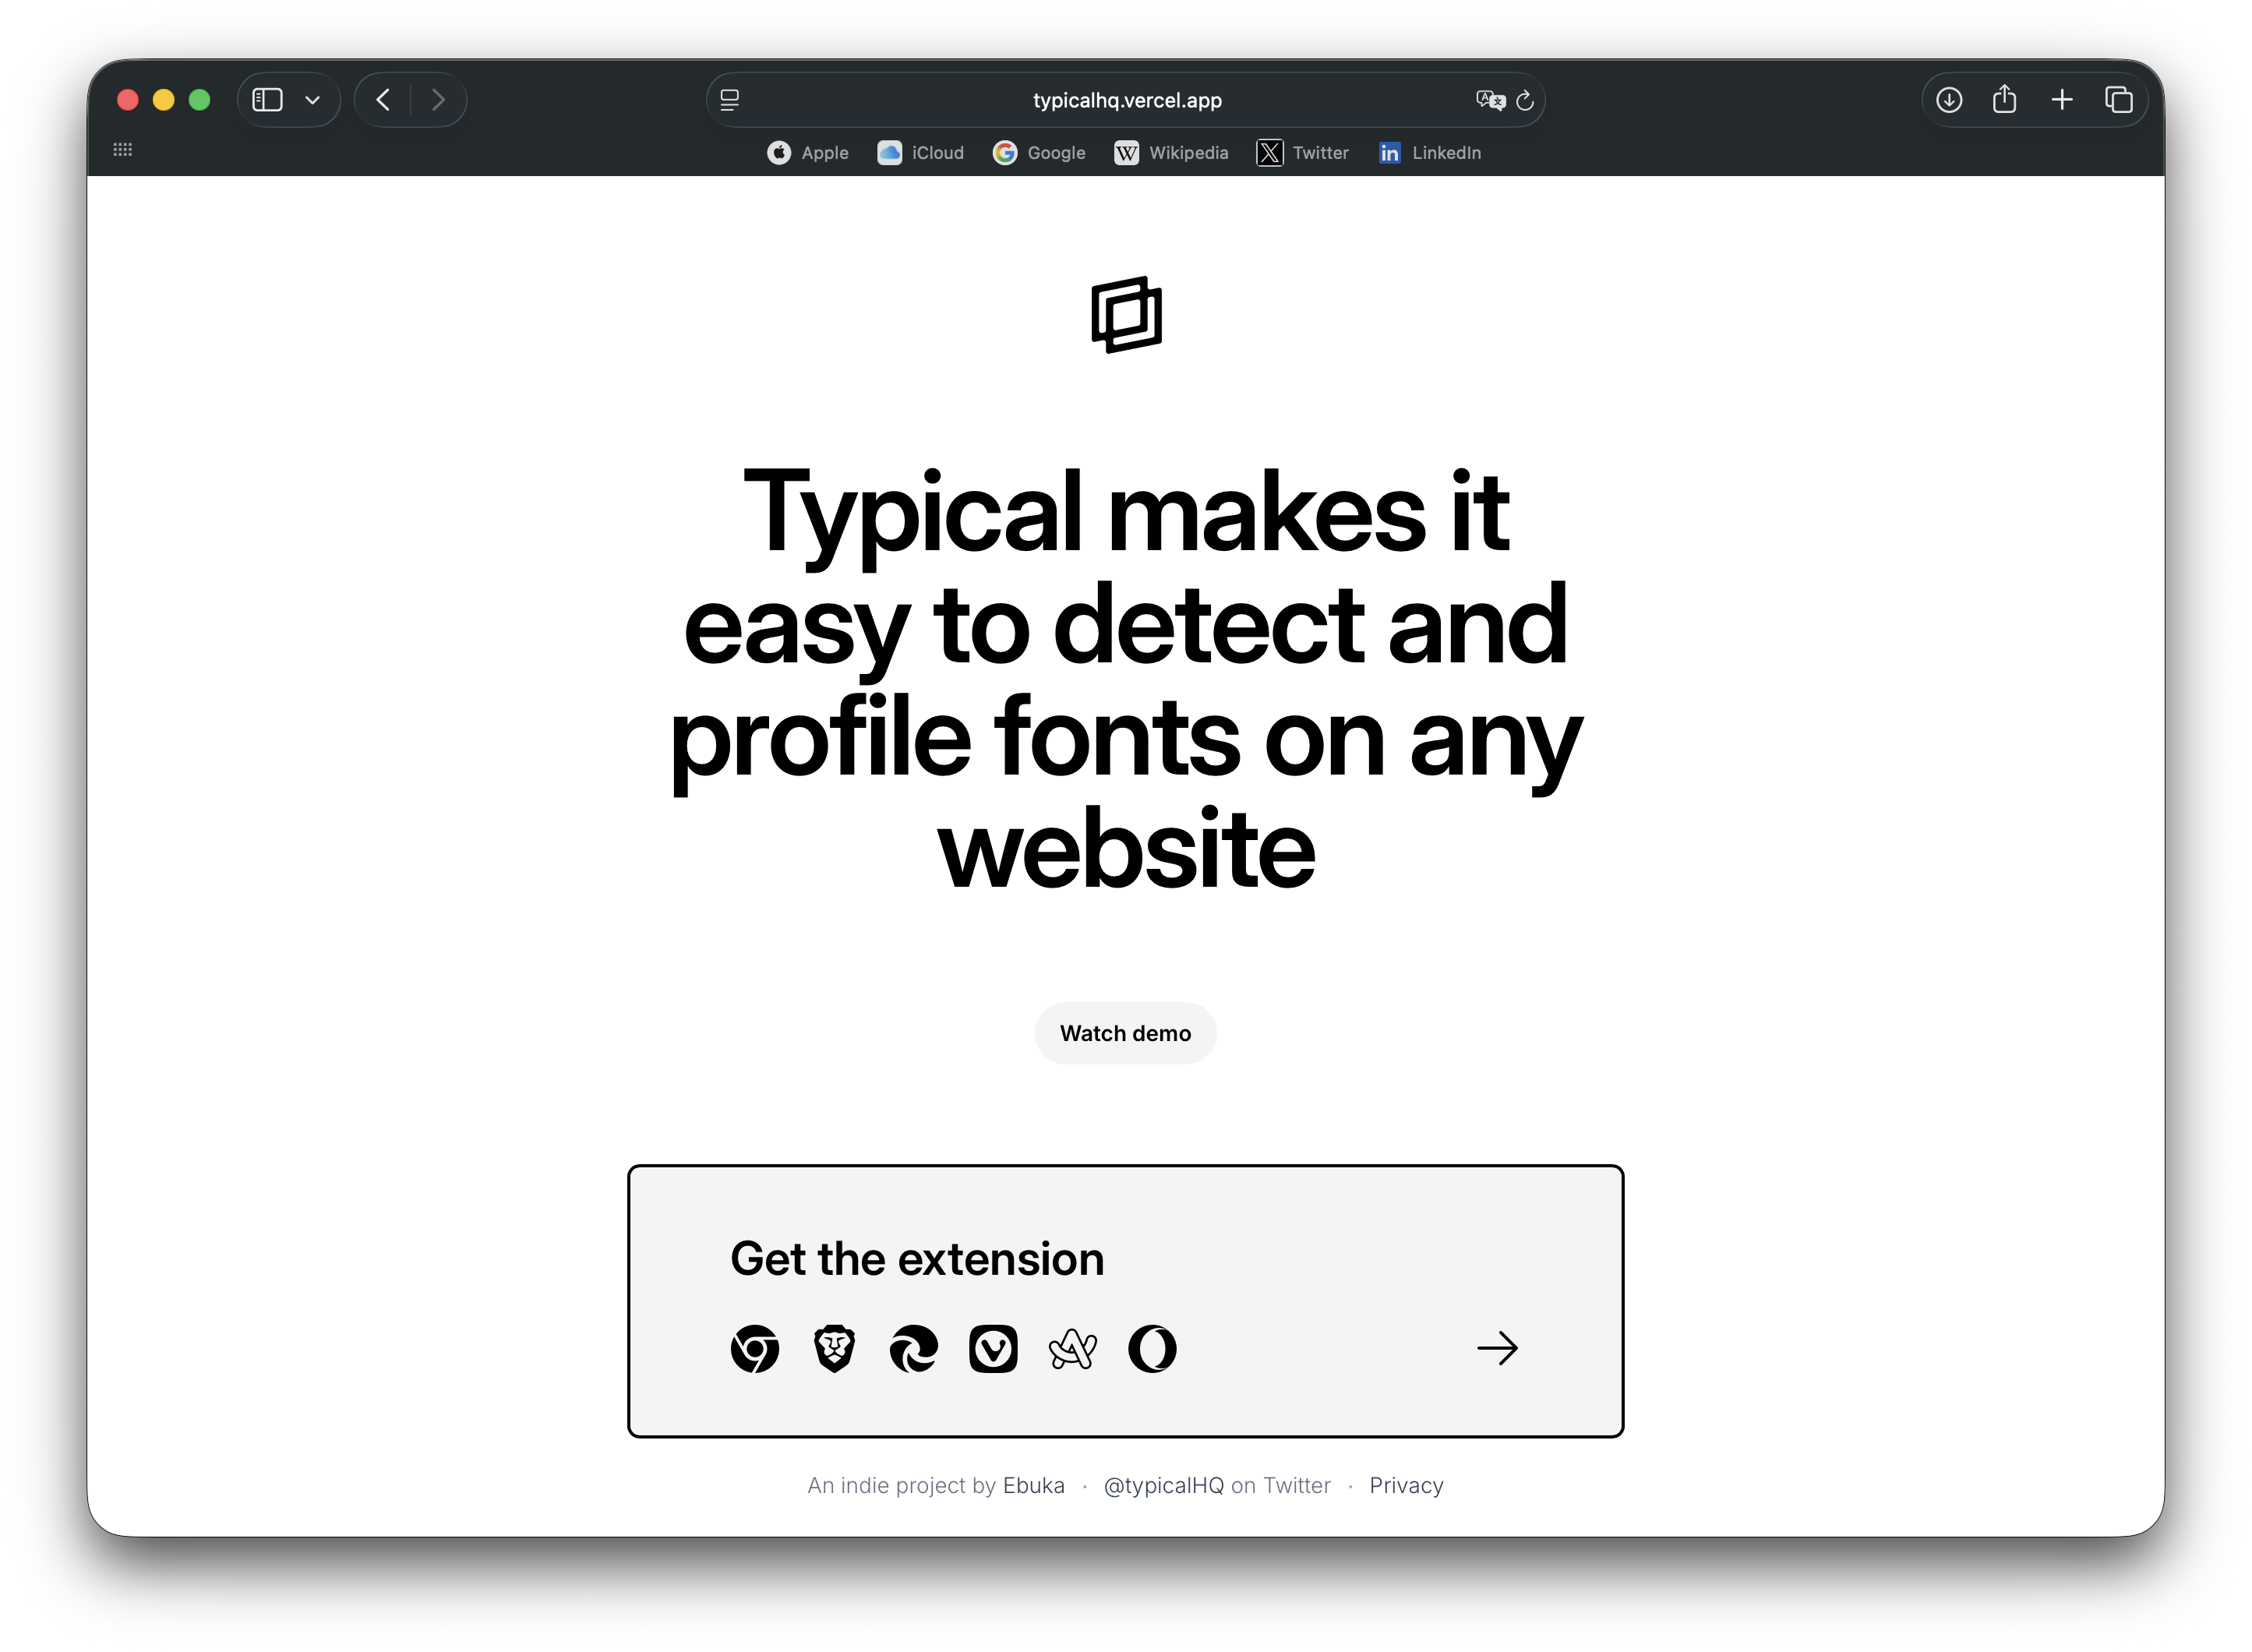Image resolution: width=2252 pixels, height=1652 pixels.
Task: Toggle the Safari sidebar
Action: coord(267,100)
